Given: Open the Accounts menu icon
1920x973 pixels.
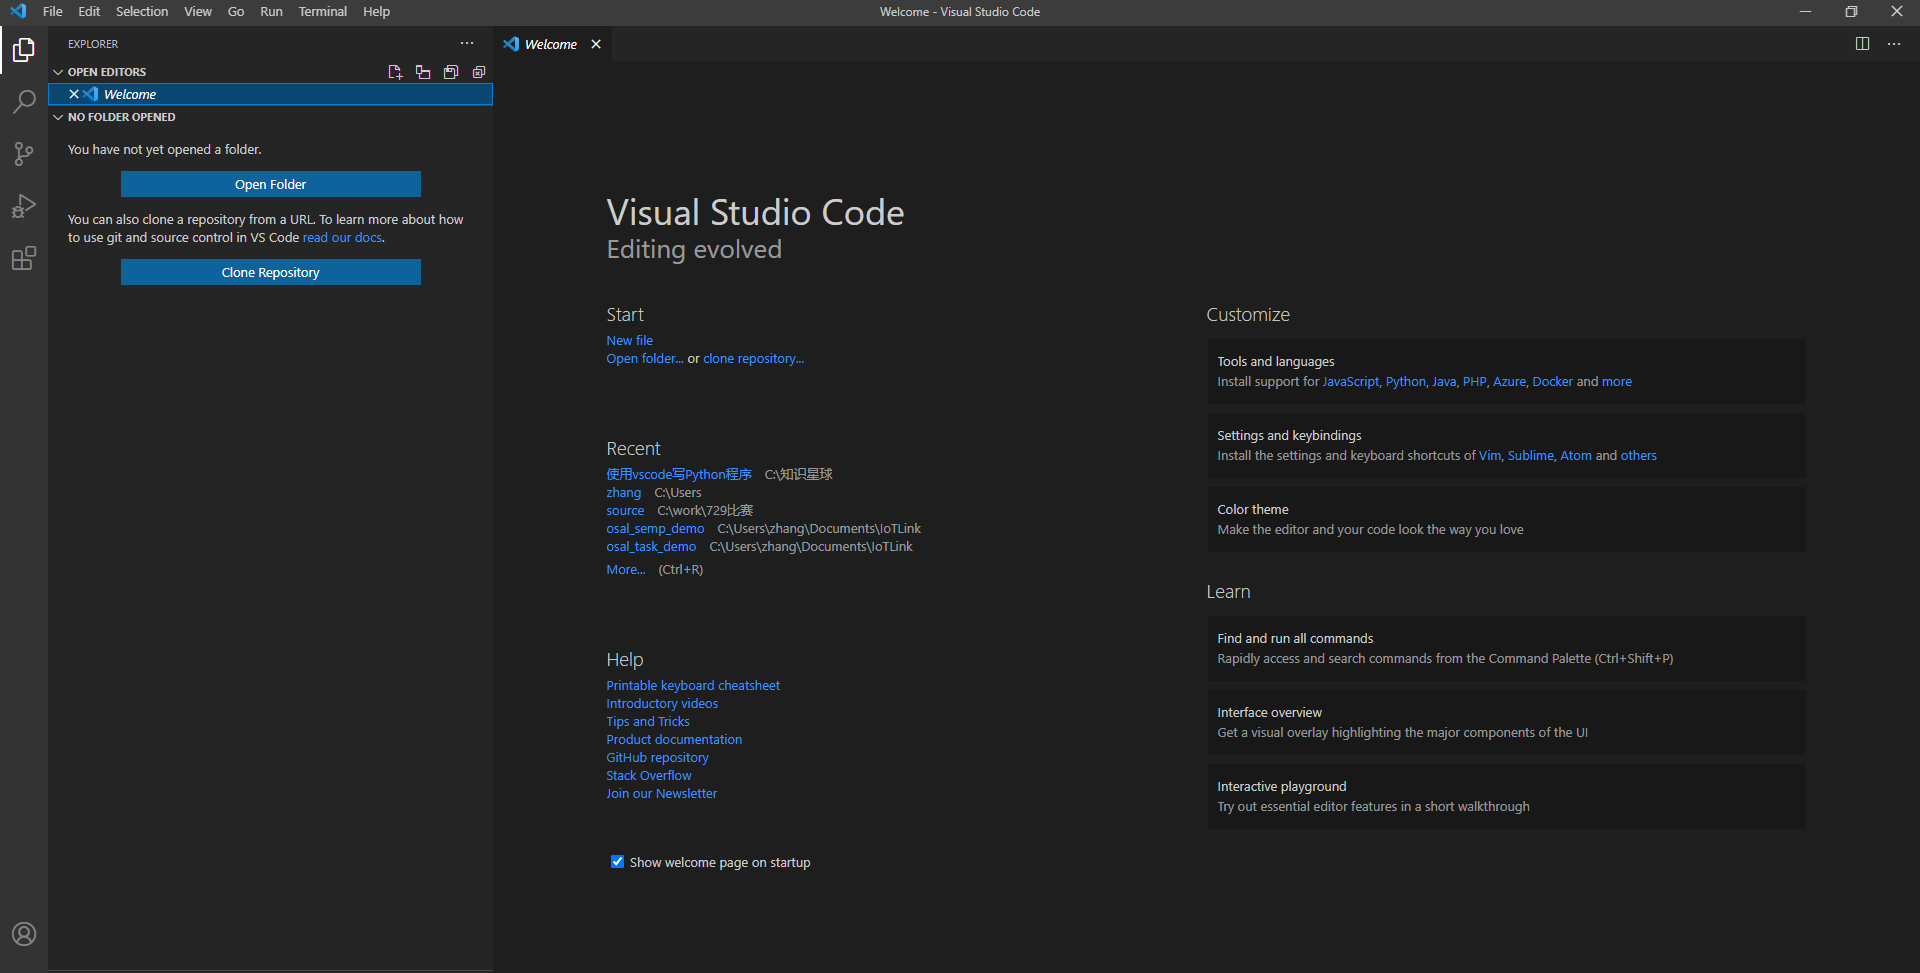Looking at the screenshot, I should 24,934.
